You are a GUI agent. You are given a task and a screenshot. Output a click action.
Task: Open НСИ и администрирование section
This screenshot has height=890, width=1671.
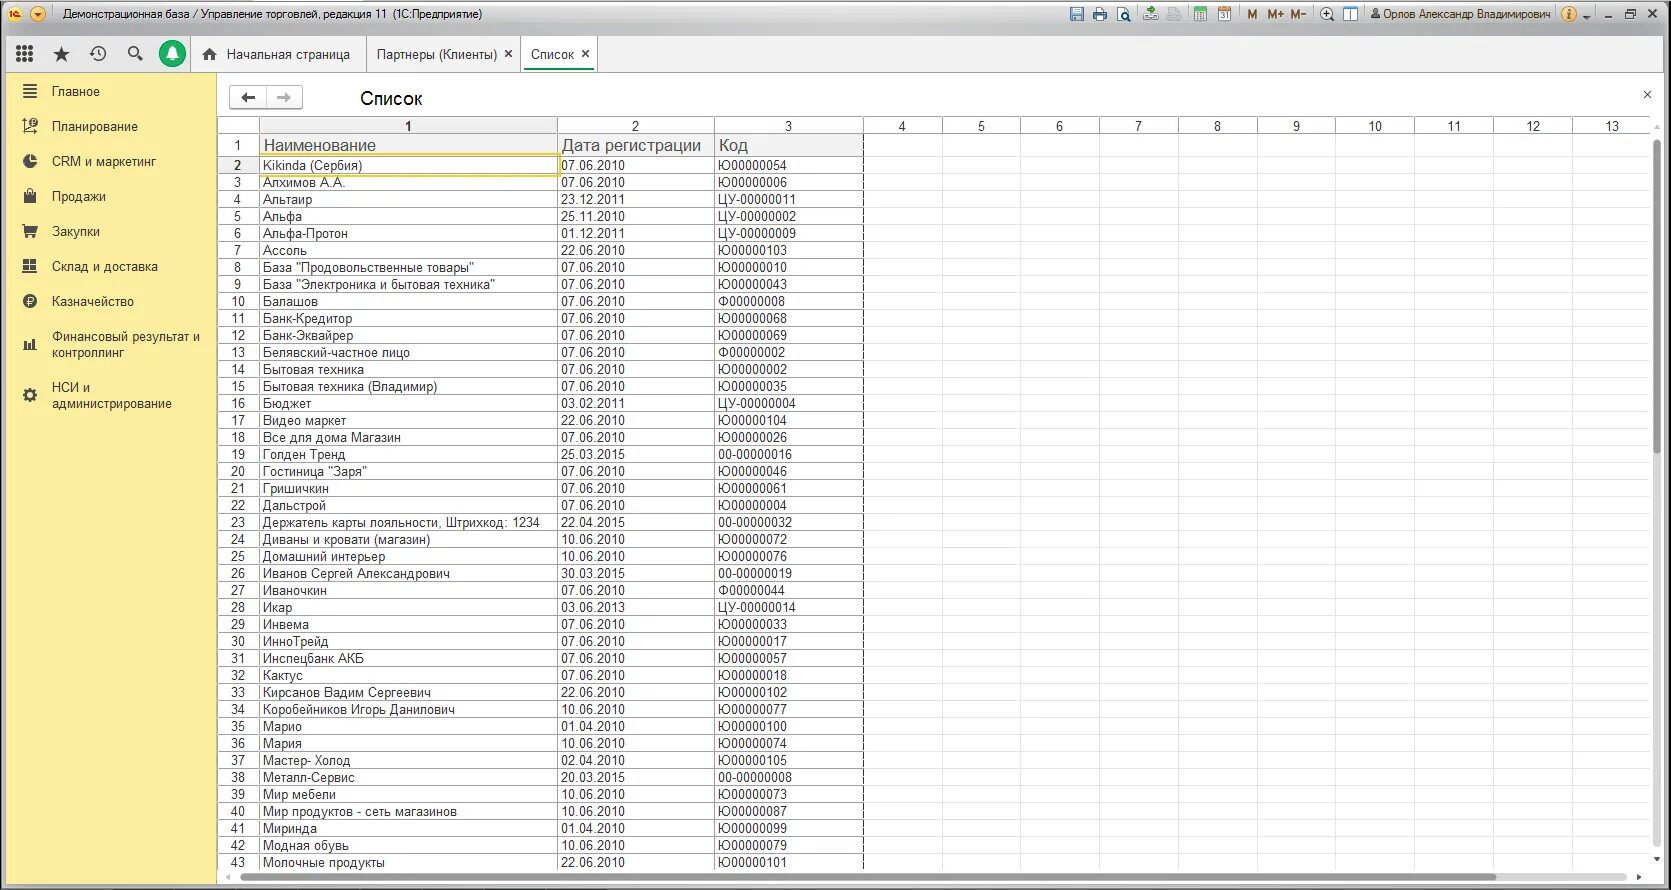(111, 395)
